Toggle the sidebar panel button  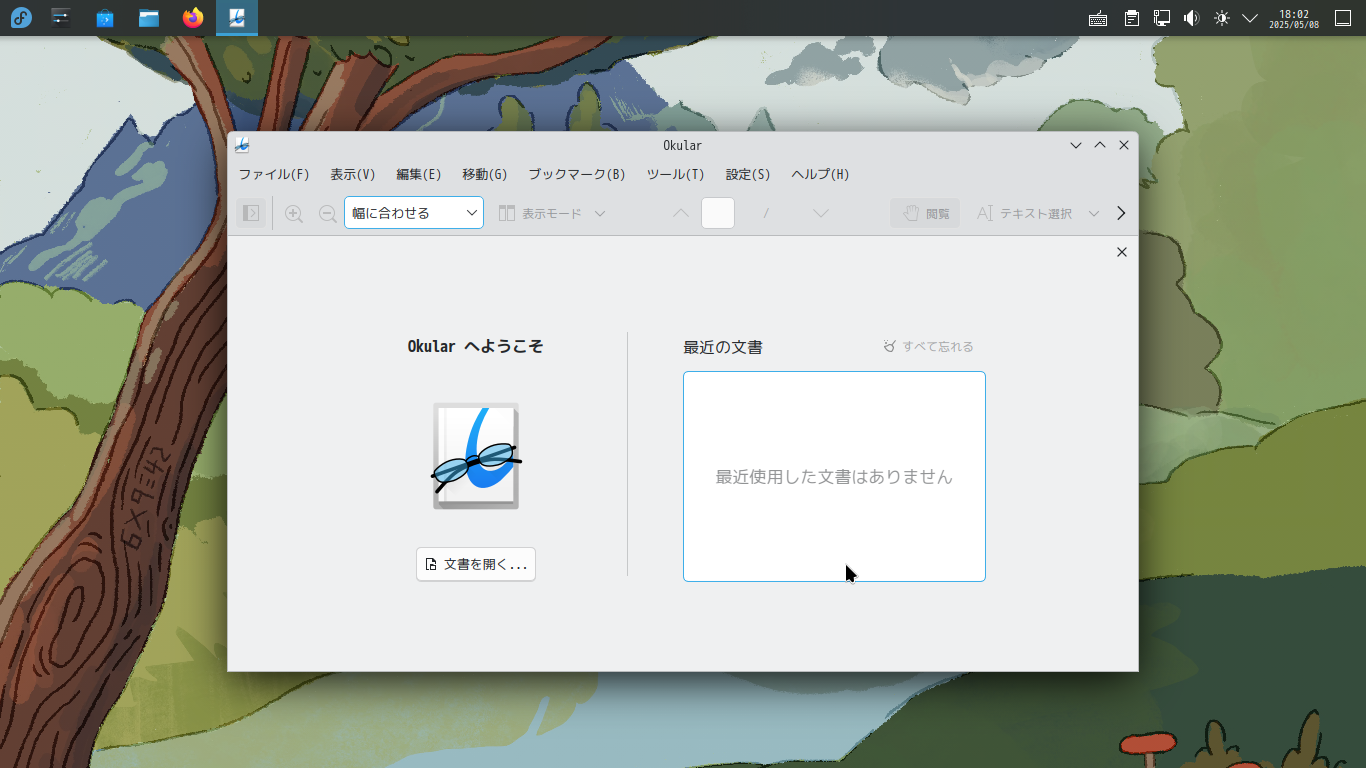[252, 213]
